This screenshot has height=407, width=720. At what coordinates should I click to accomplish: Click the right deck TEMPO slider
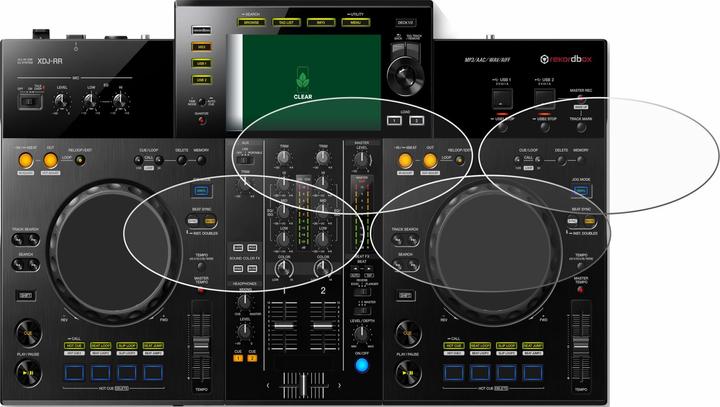[580, 344]
